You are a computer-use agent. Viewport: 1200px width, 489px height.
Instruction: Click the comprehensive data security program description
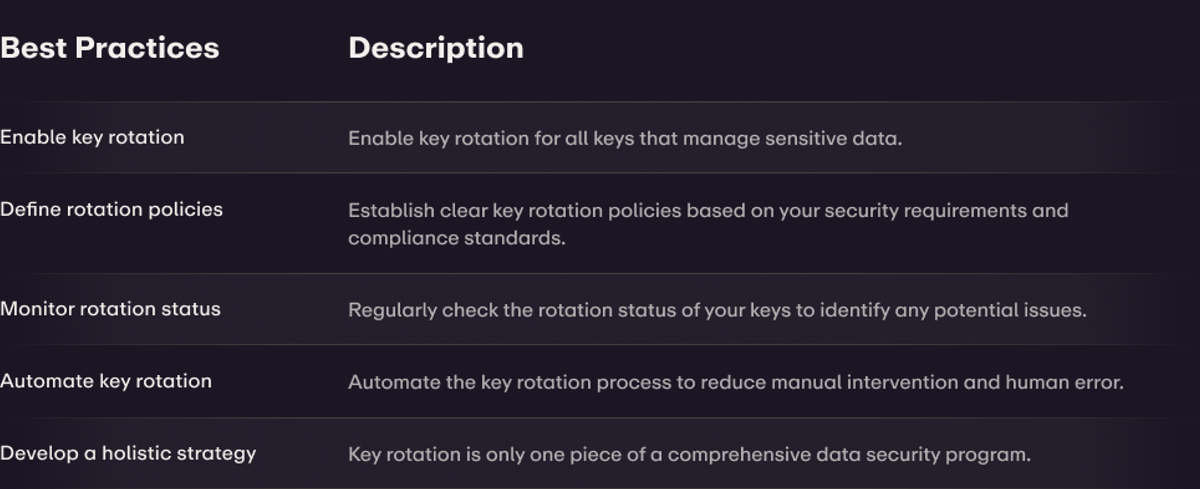(x=689, y=455)
